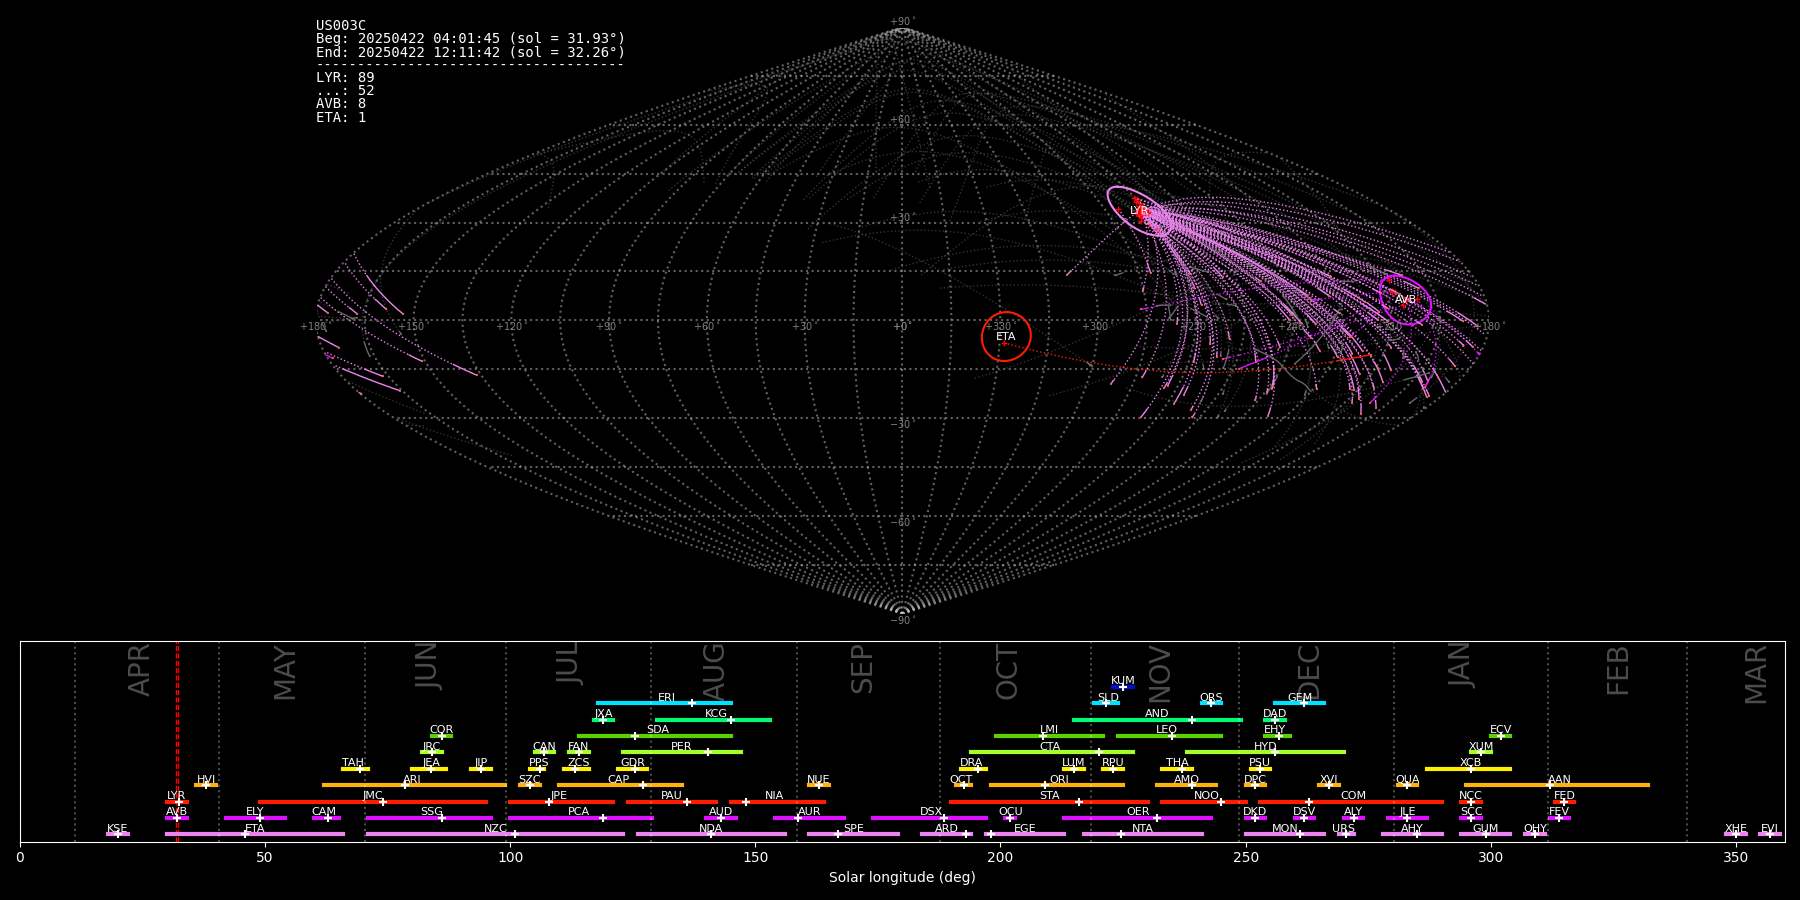Click the PER green shower bar
Image resolution: width=1800 pixels, height=900 pixels.
[x=682, y=752]
